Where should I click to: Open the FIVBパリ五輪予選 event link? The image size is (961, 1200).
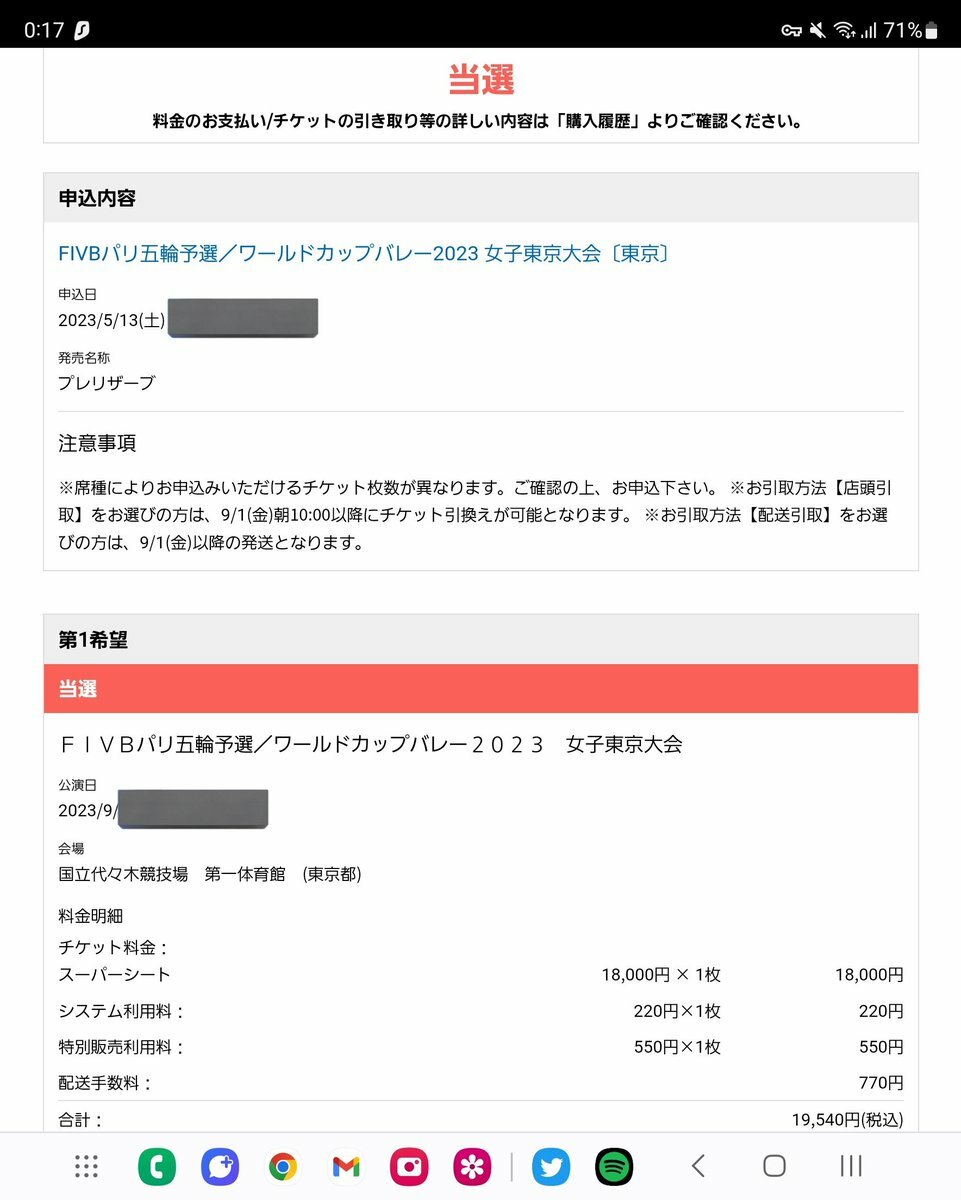click(363, 253)
